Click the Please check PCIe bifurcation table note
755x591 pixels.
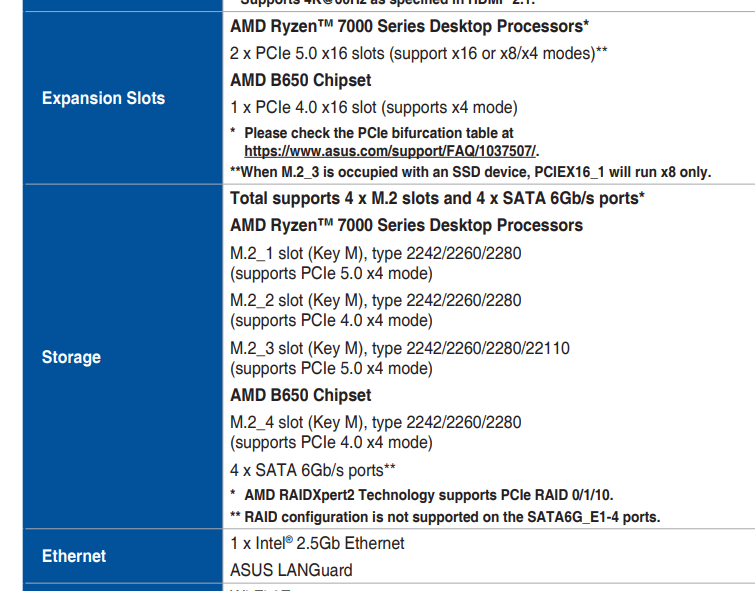(x=378, y=132)
